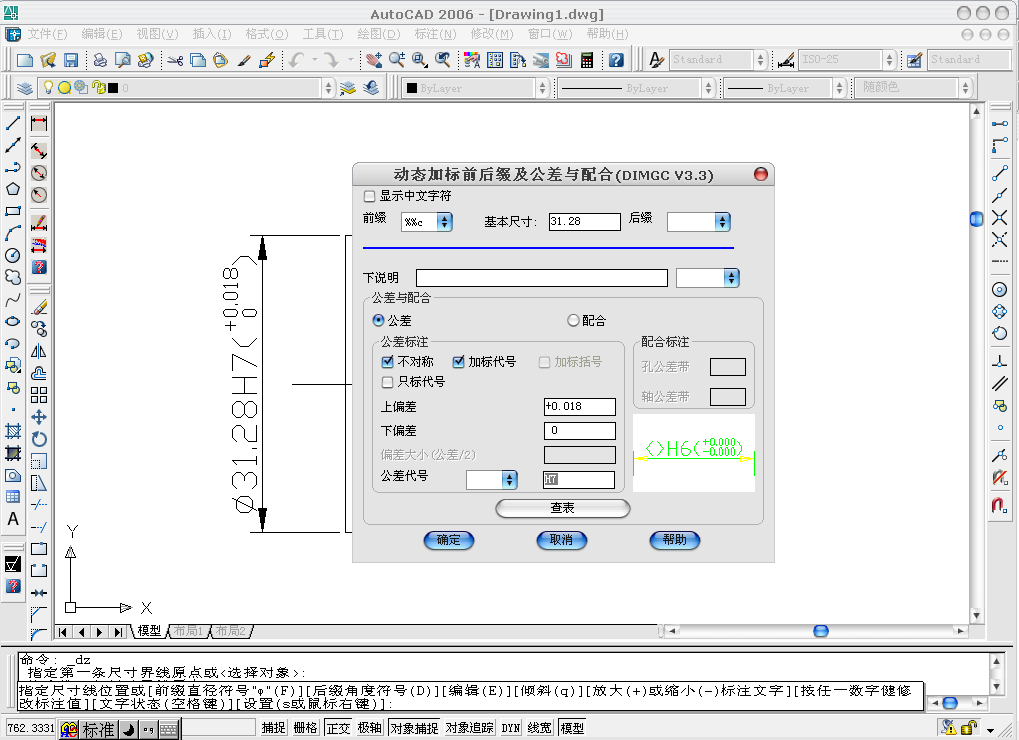Click the black layer color swatch
1019x740 pixels.
(x=112, y=88)
